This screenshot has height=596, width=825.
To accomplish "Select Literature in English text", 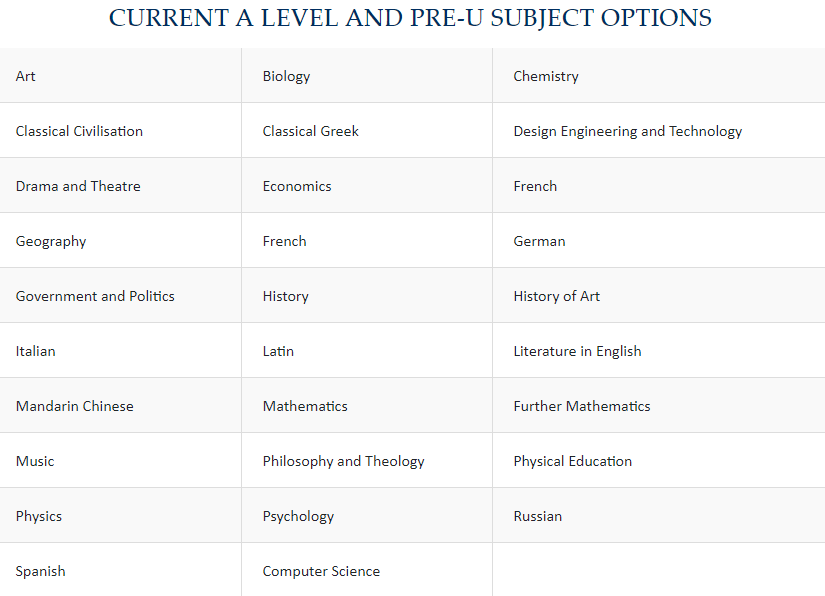I will click(577, 352).
